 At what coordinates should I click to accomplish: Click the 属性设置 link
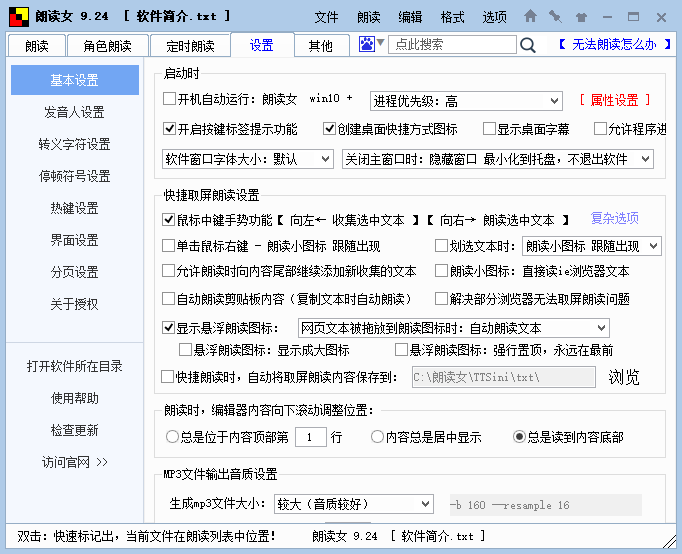pyautogui.click(x=615, y=100)
